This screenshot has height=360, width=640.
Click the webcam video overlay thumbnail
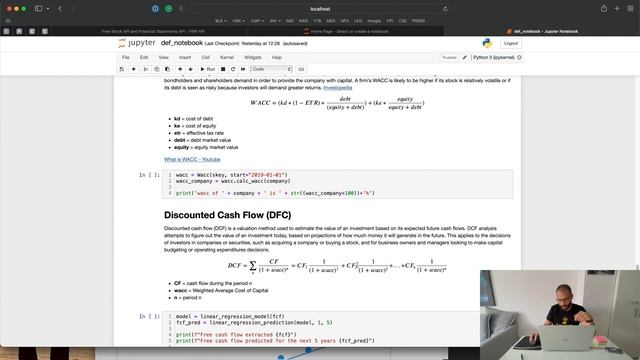(x=560, y=315)
